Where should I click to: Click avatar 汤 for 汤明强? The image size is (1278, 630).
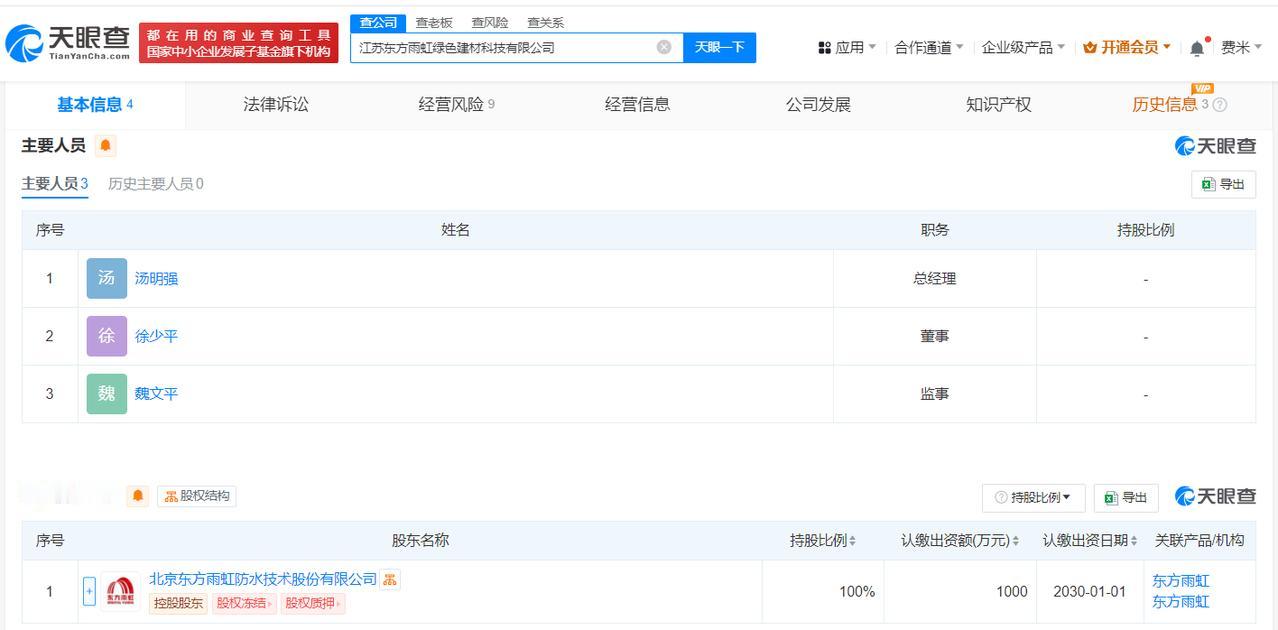107,279
